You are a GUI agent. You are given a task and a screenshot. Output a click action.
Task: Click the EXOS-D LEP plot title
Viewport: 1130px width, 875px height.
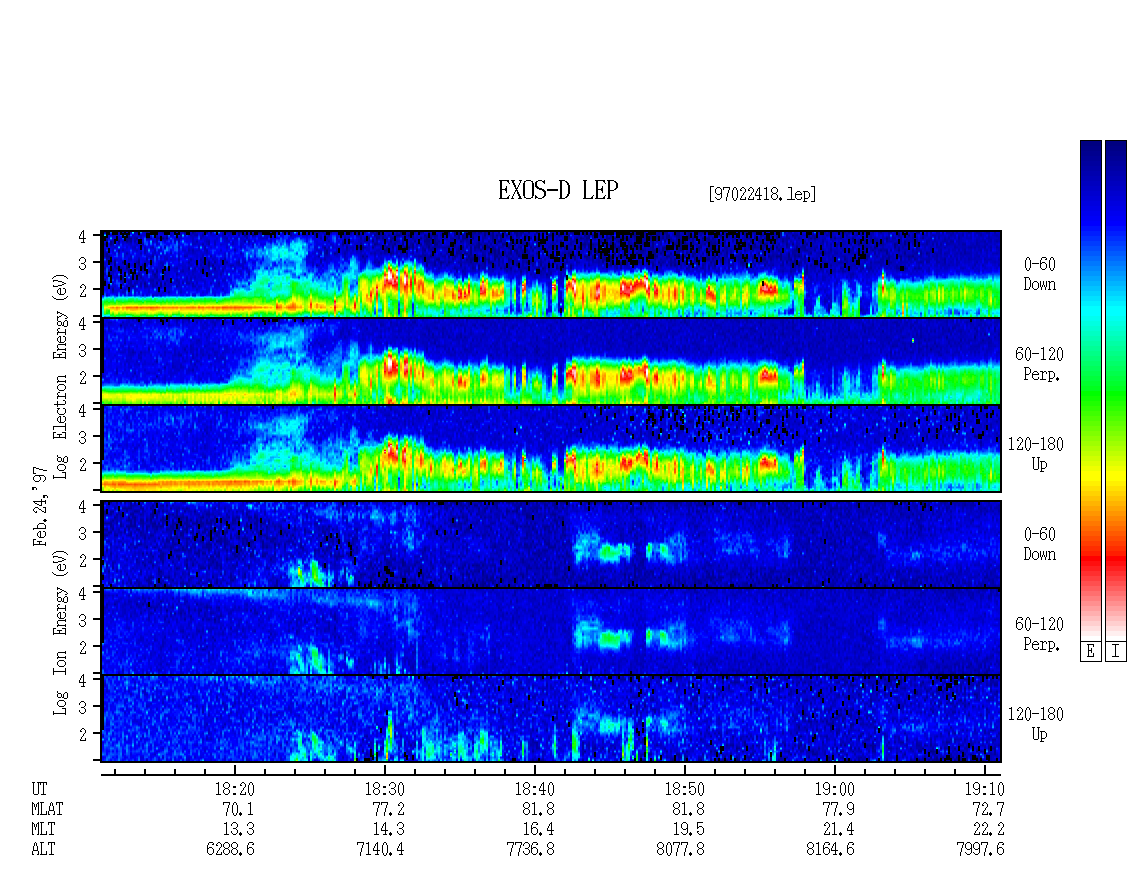pos(558,190)
